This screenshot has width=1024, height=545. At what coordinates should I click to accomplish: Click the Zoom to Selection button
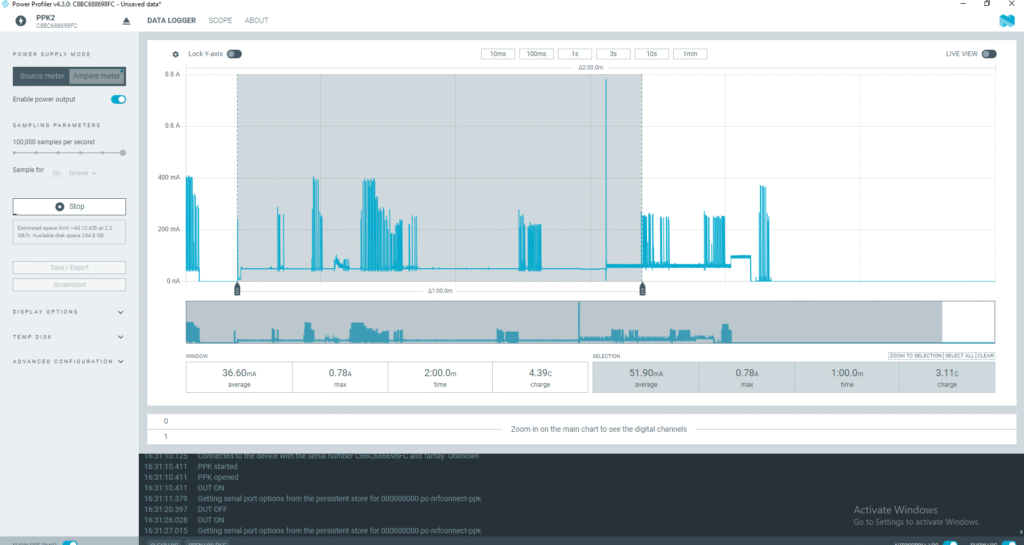915,356
